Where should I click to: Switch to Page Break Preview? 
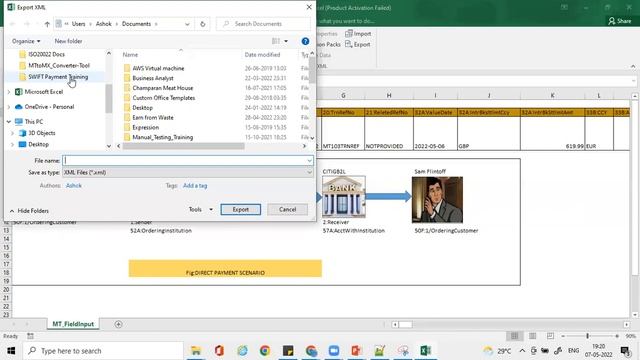tap(550, 336)
